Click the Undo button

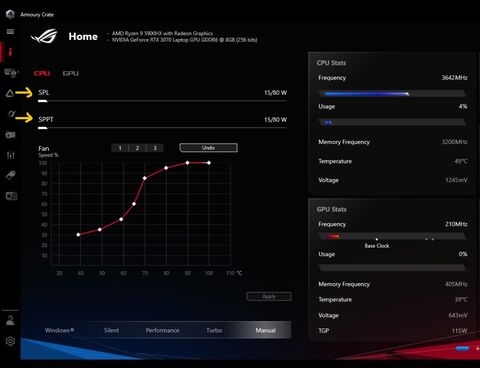click(x=208, y=148)
